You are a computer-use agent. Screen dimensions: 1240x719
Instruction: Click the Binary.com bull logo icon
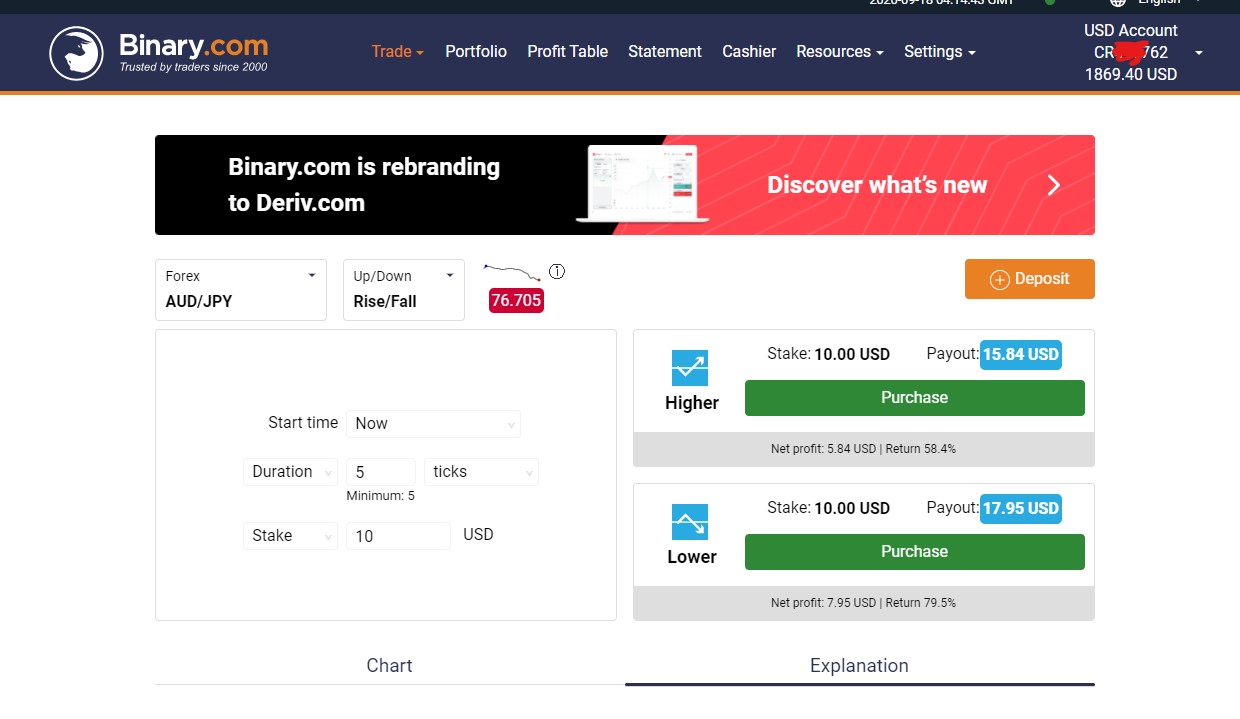[77, 53]
